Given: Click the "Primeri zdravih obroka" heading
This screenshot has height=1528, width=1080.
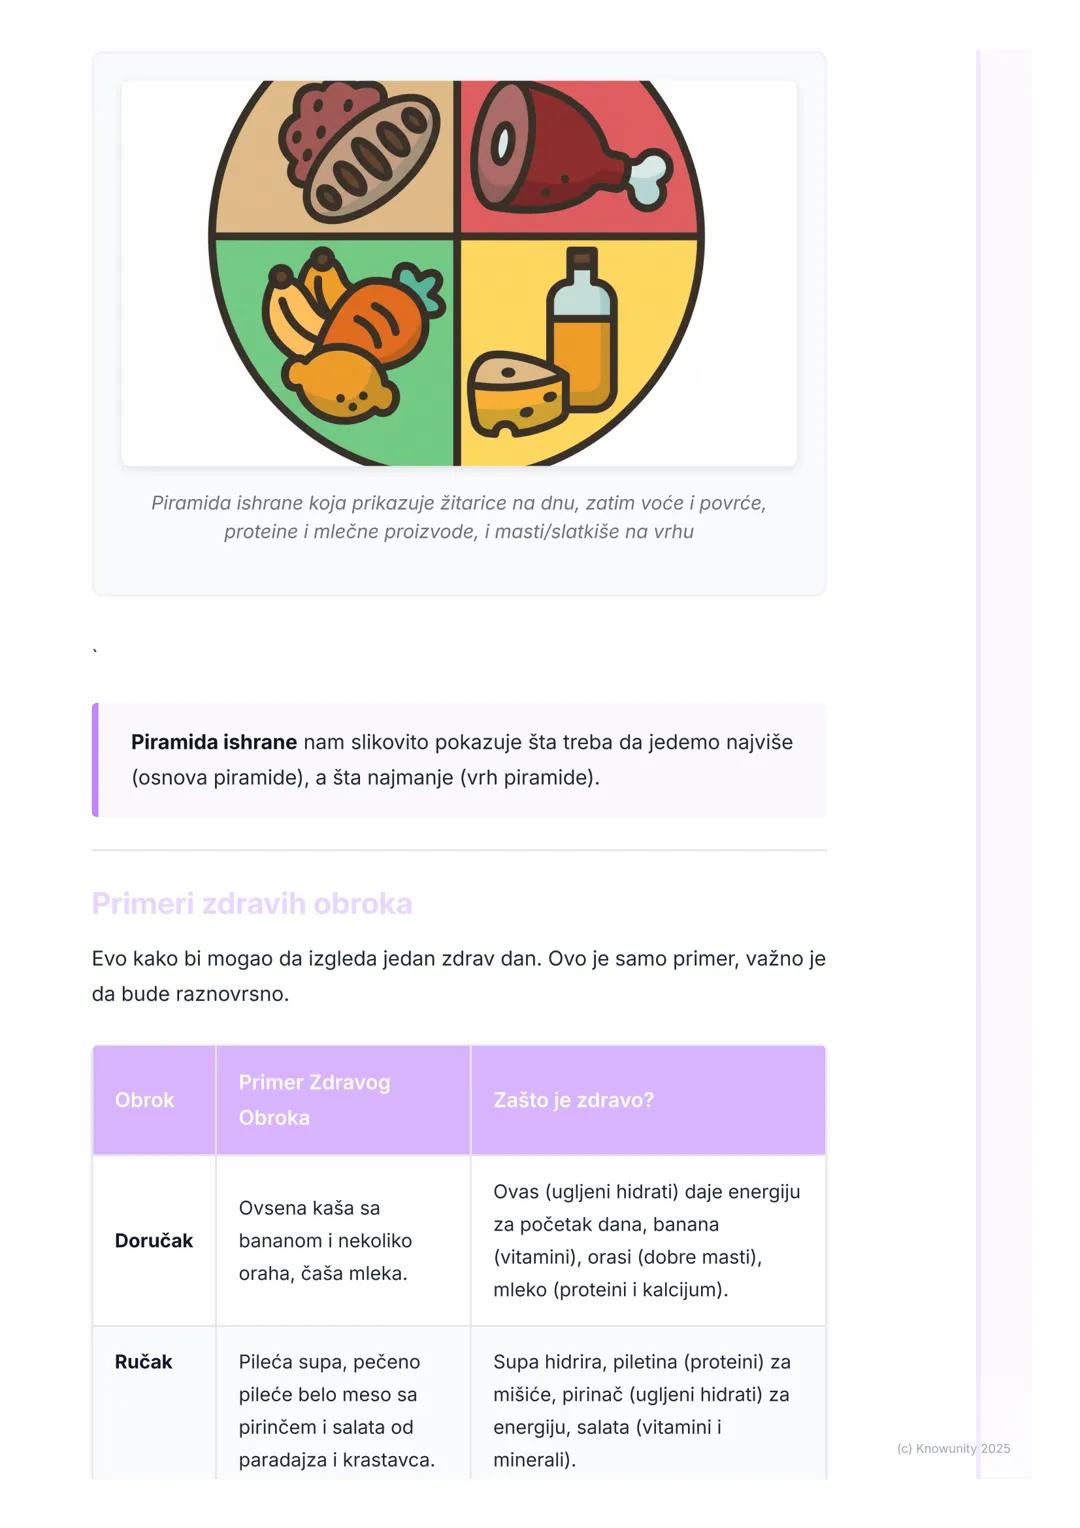Looking at the screenshot, I should pyautogui.click(x=252, y=903).
